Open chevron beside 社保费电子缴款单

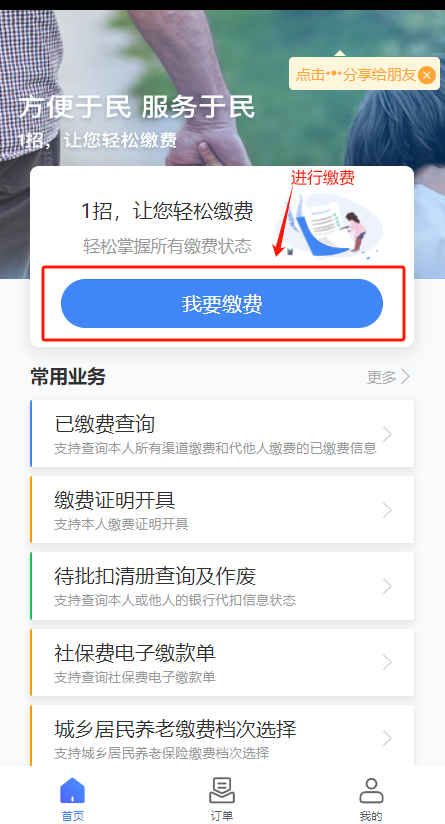coord(387,662)
